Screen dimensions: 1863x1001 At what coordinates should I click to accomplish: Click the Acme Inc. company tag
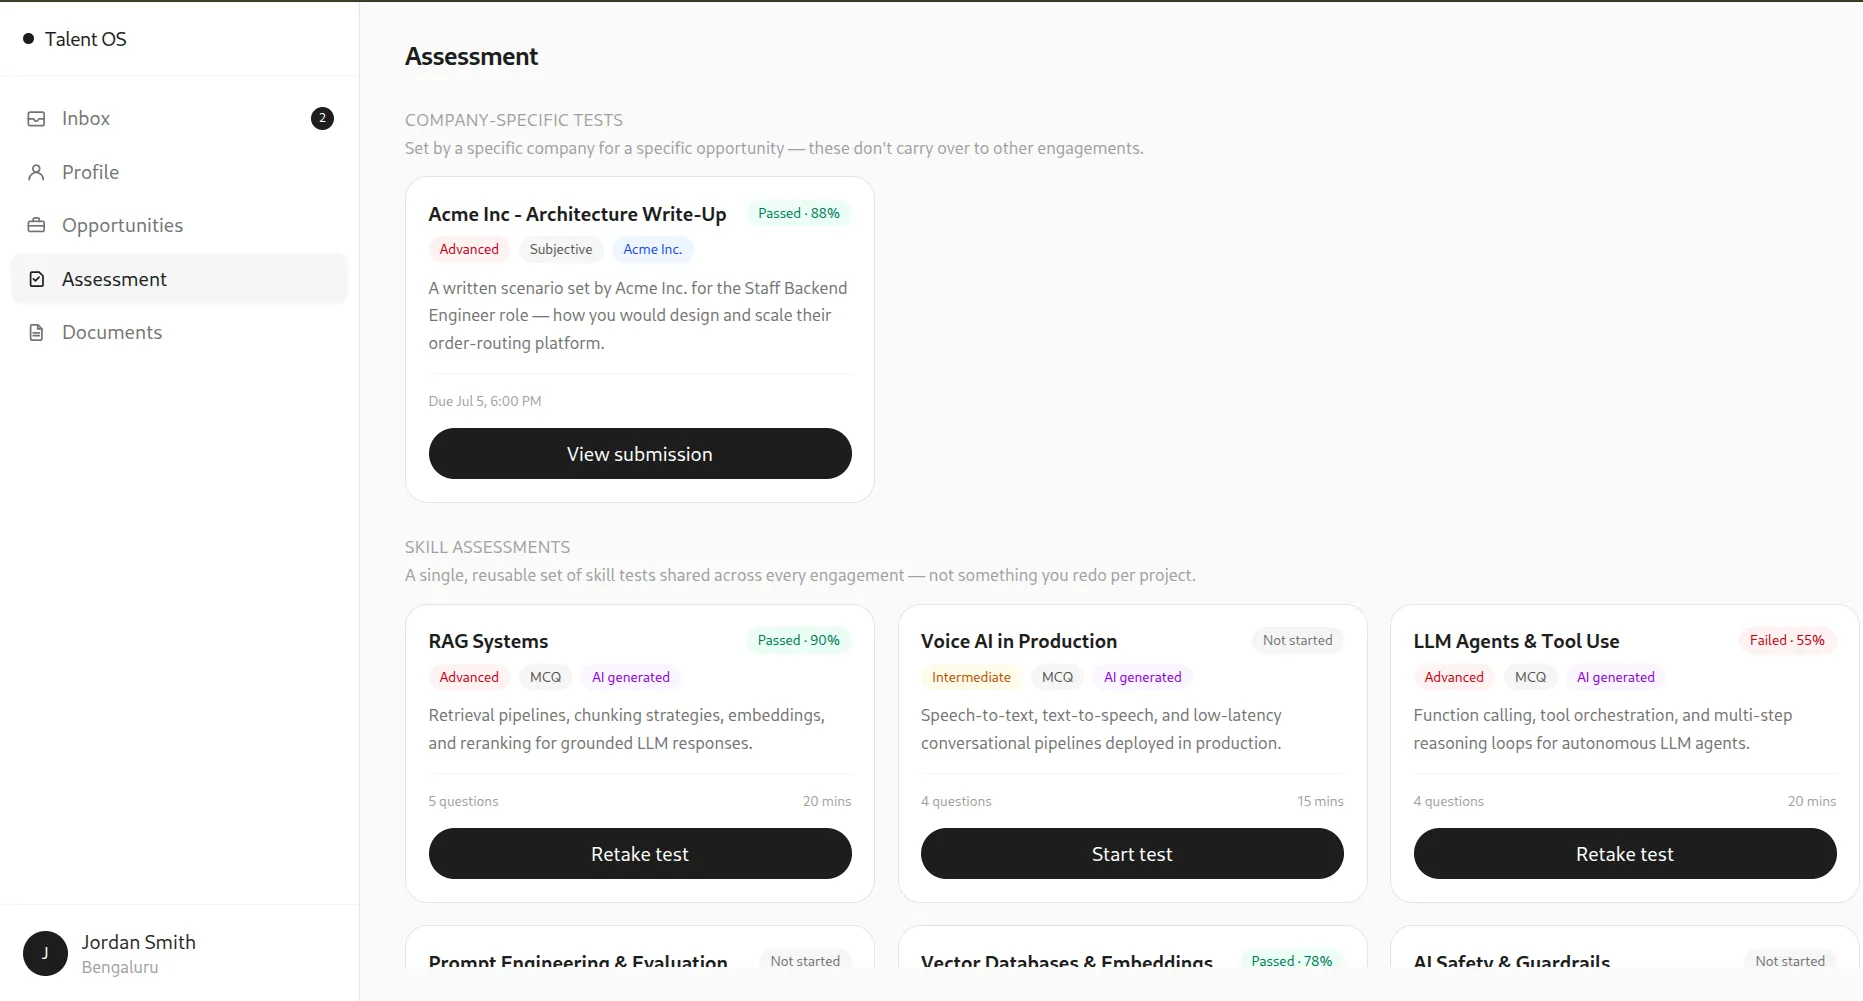(x=653, y=249)
